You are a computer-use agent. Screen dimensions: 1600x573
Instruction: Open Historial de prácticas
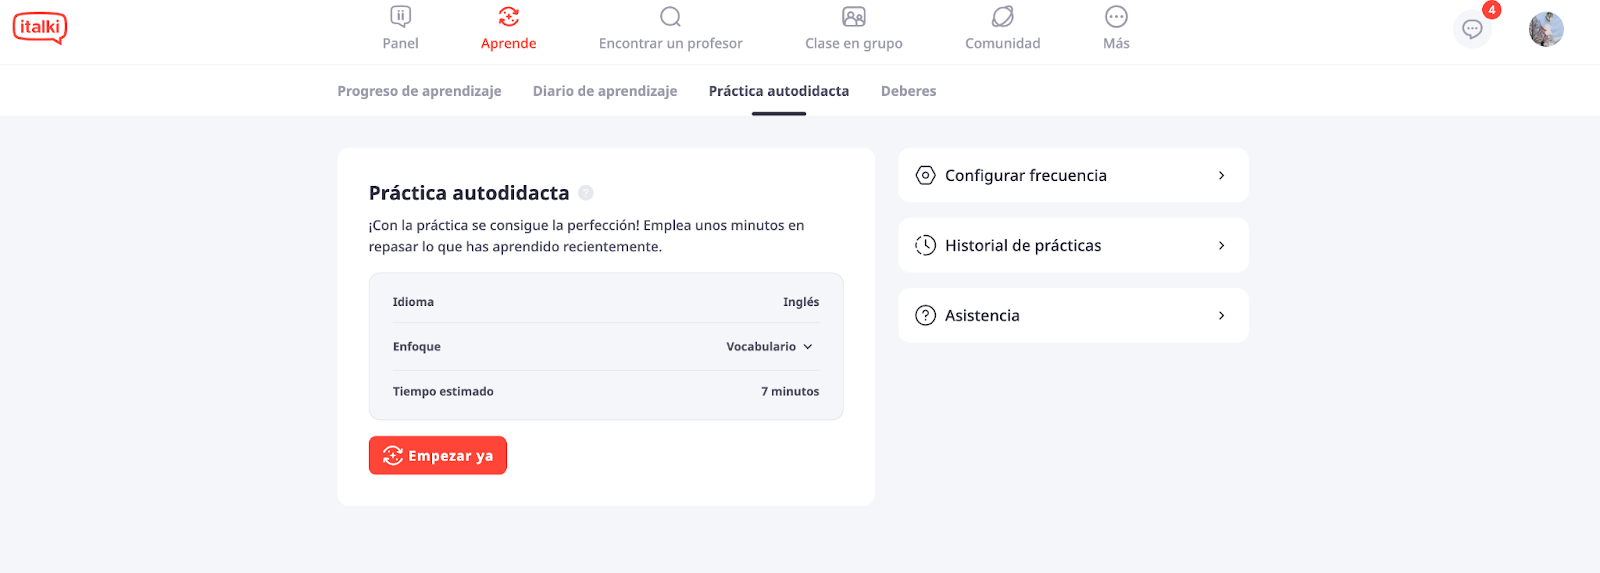[x=1073, y=245]
